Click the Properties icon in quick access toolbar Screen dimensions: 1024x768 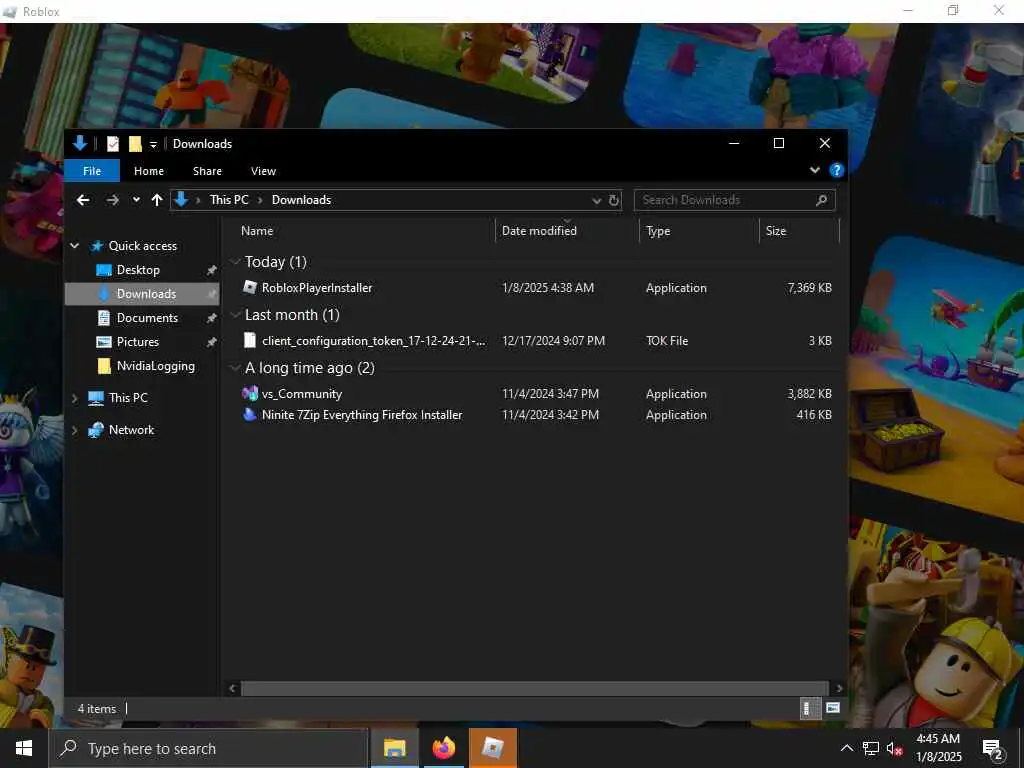113,144
